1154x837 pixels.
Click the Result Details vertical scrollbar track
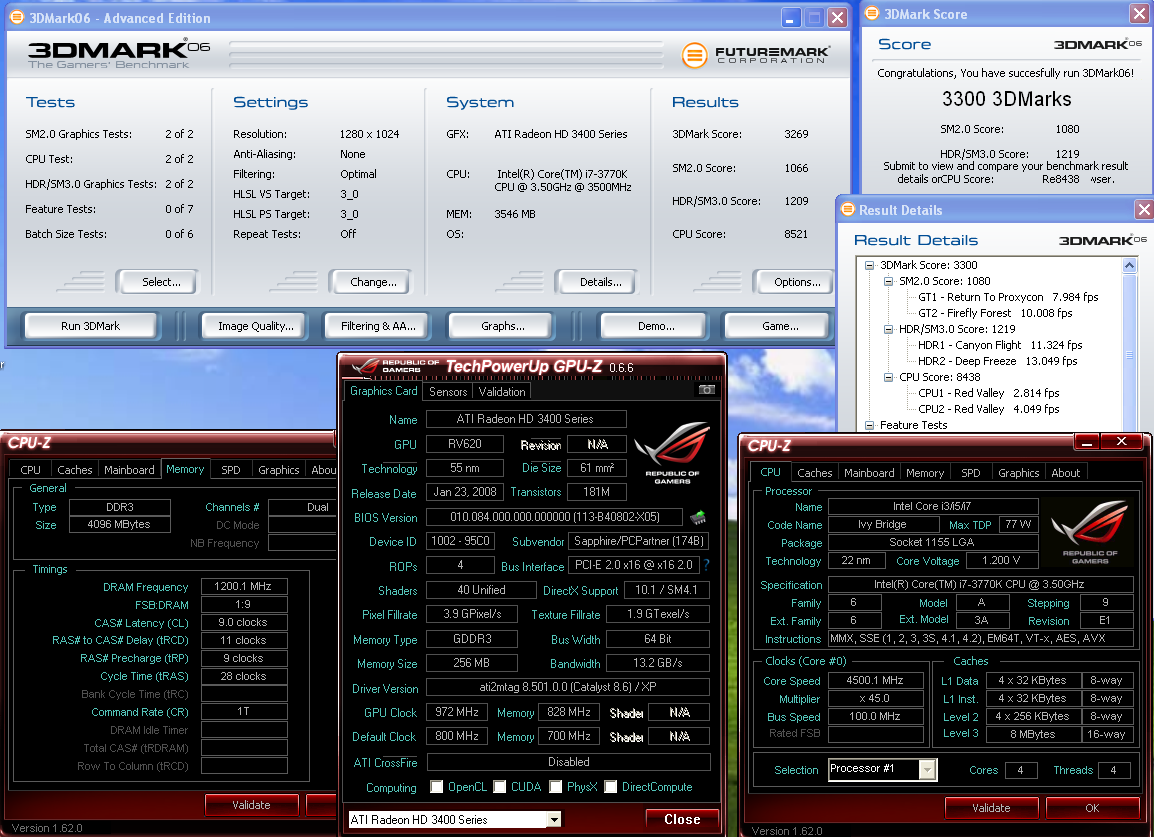tap(1130, 352)
